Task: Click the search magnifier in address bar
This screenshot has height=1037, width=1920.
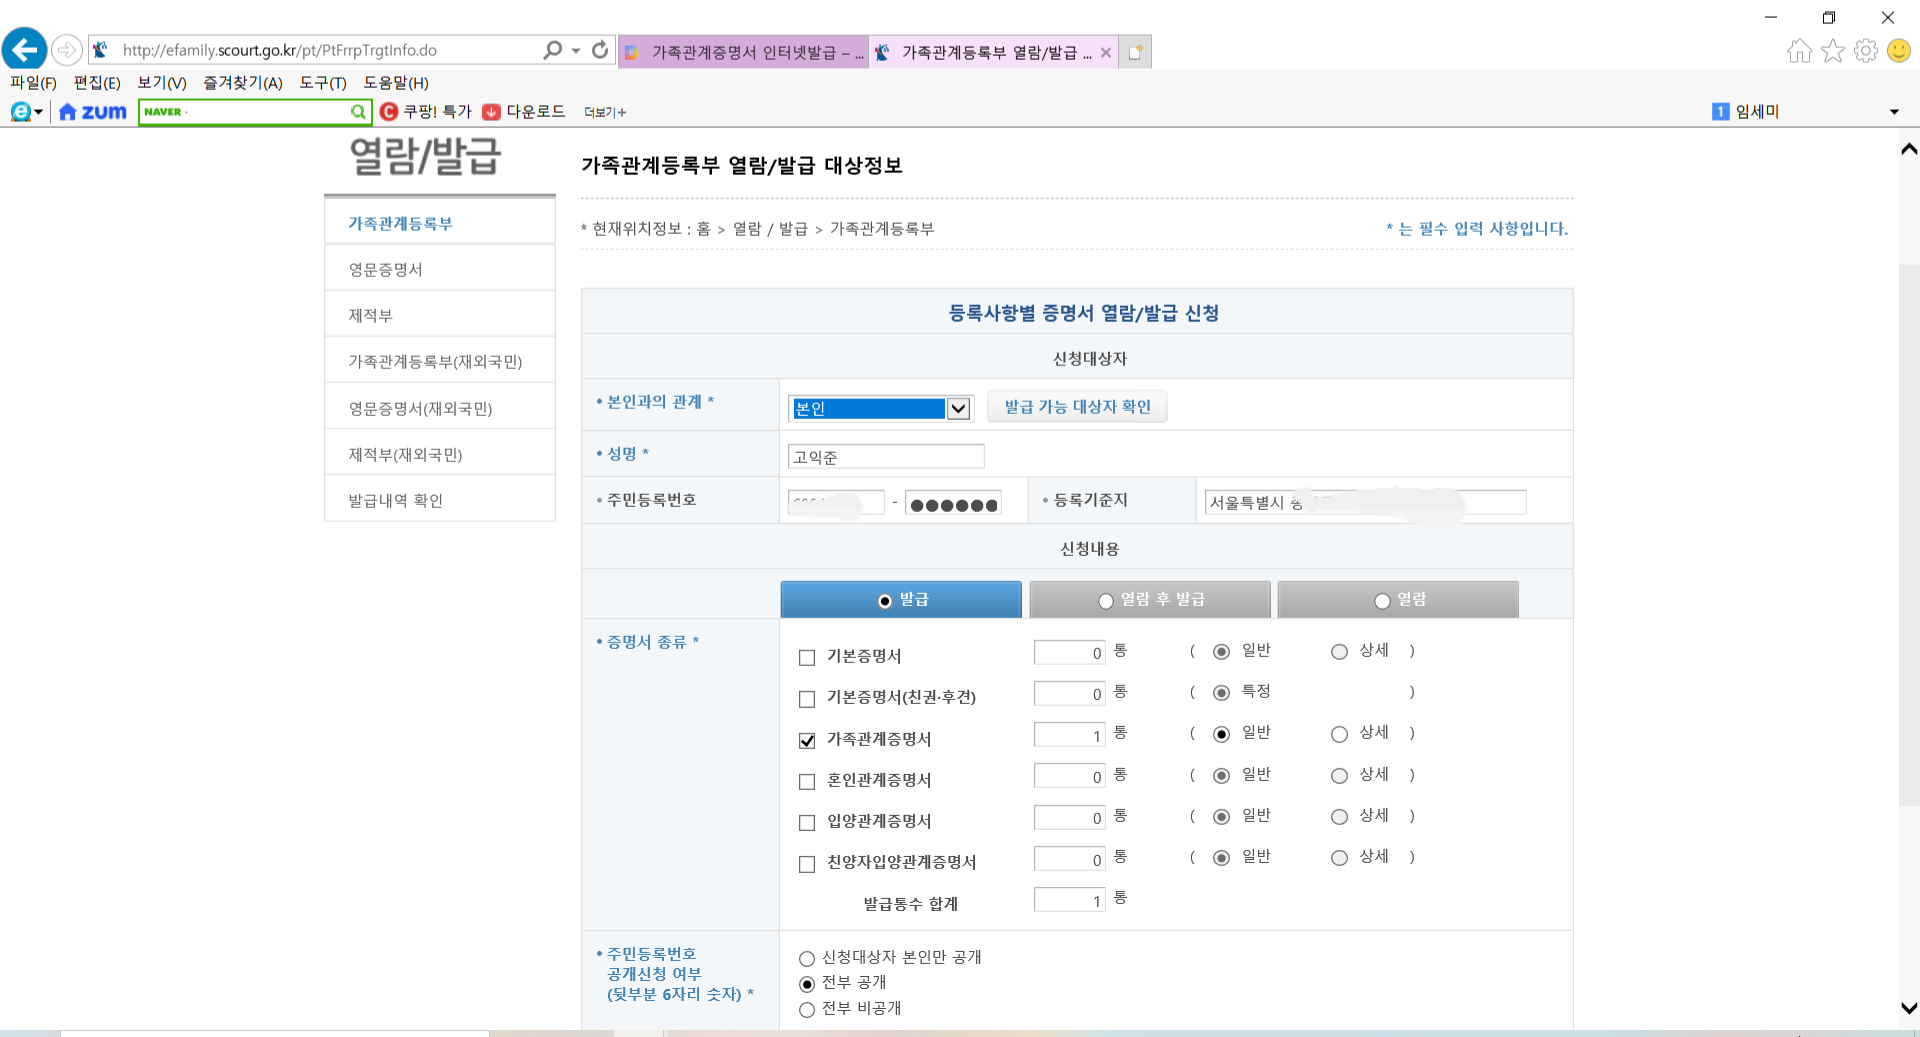Action: pos(552,50)
